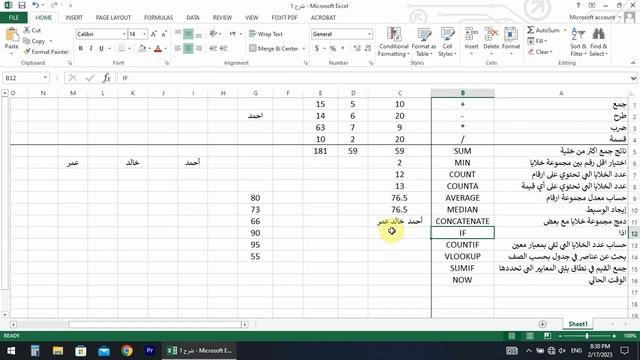Open Premiere Pro from the taskbar
The width and height of the screenshot is (640, 360).
150,350
